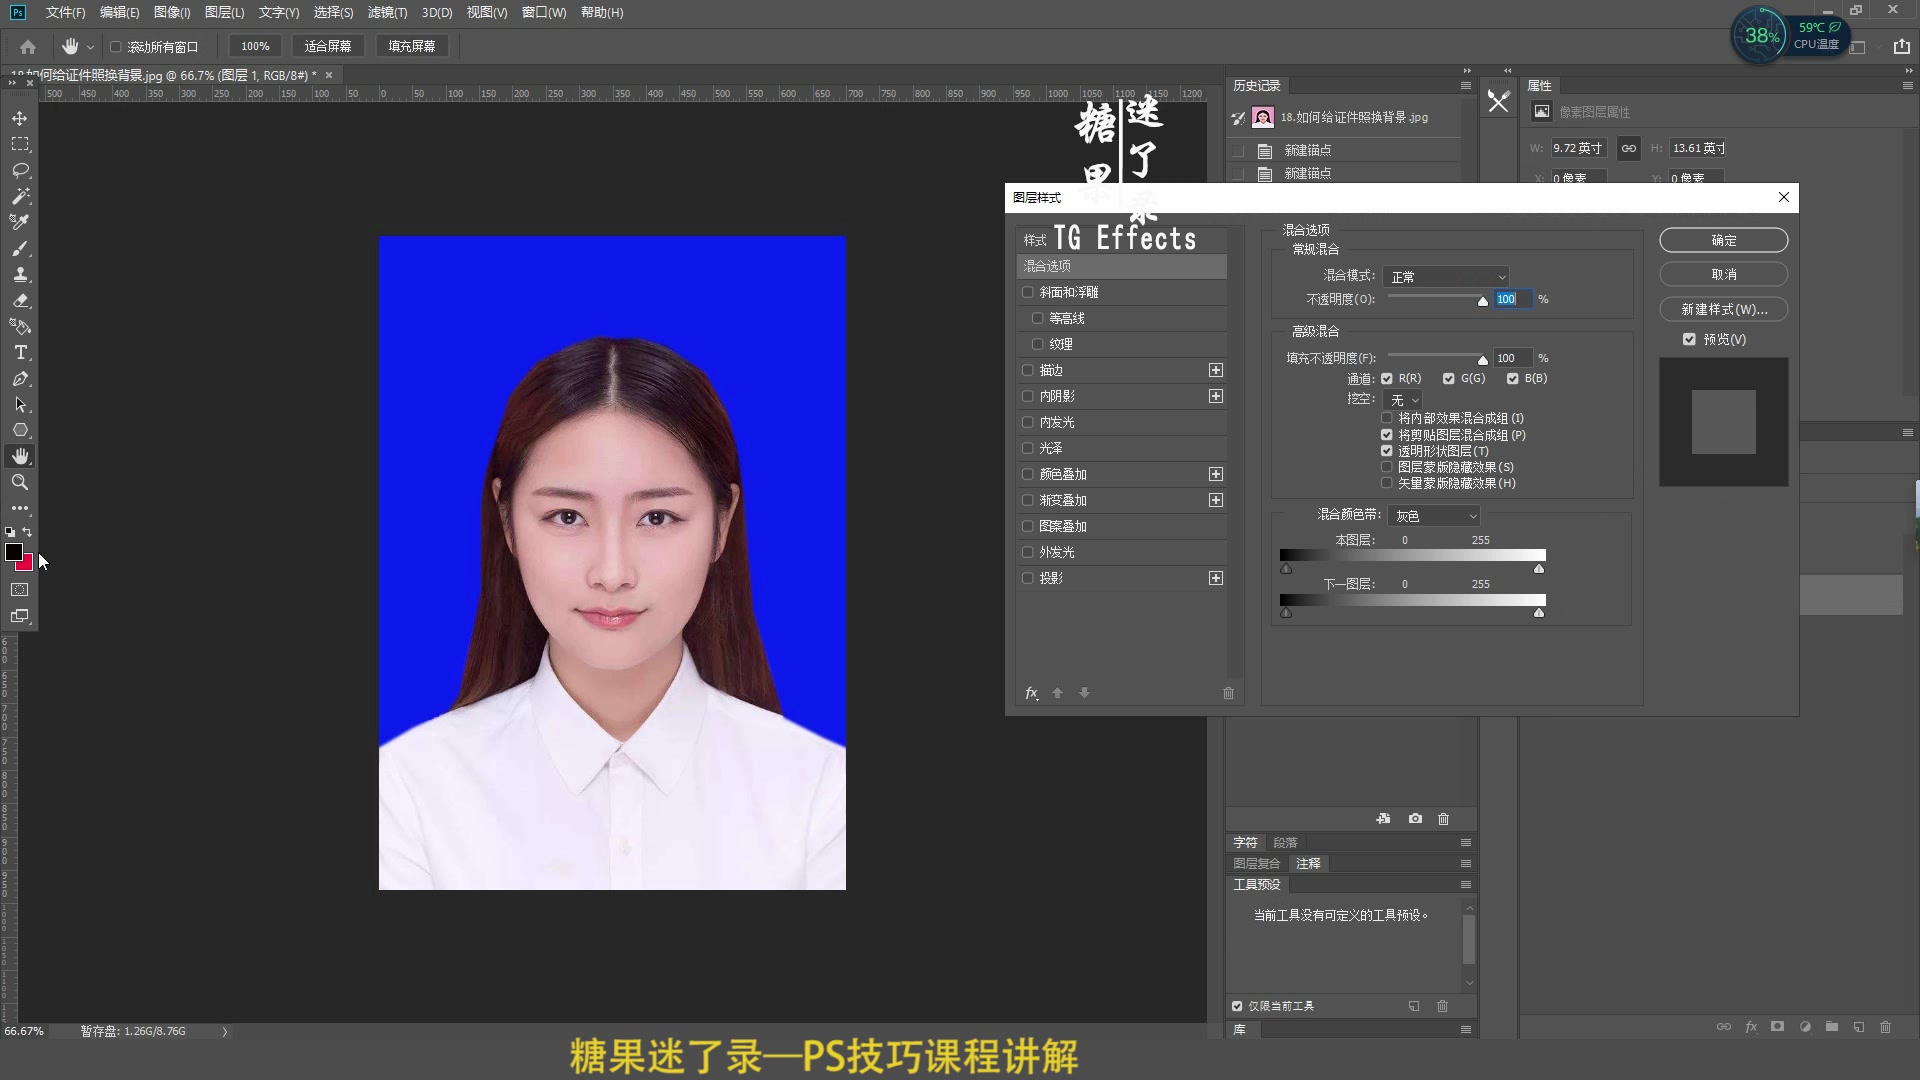Open the 挖空 dropdown showing 无
The height and width of the screenshot is (1080, 1920).
(1404, 399)
